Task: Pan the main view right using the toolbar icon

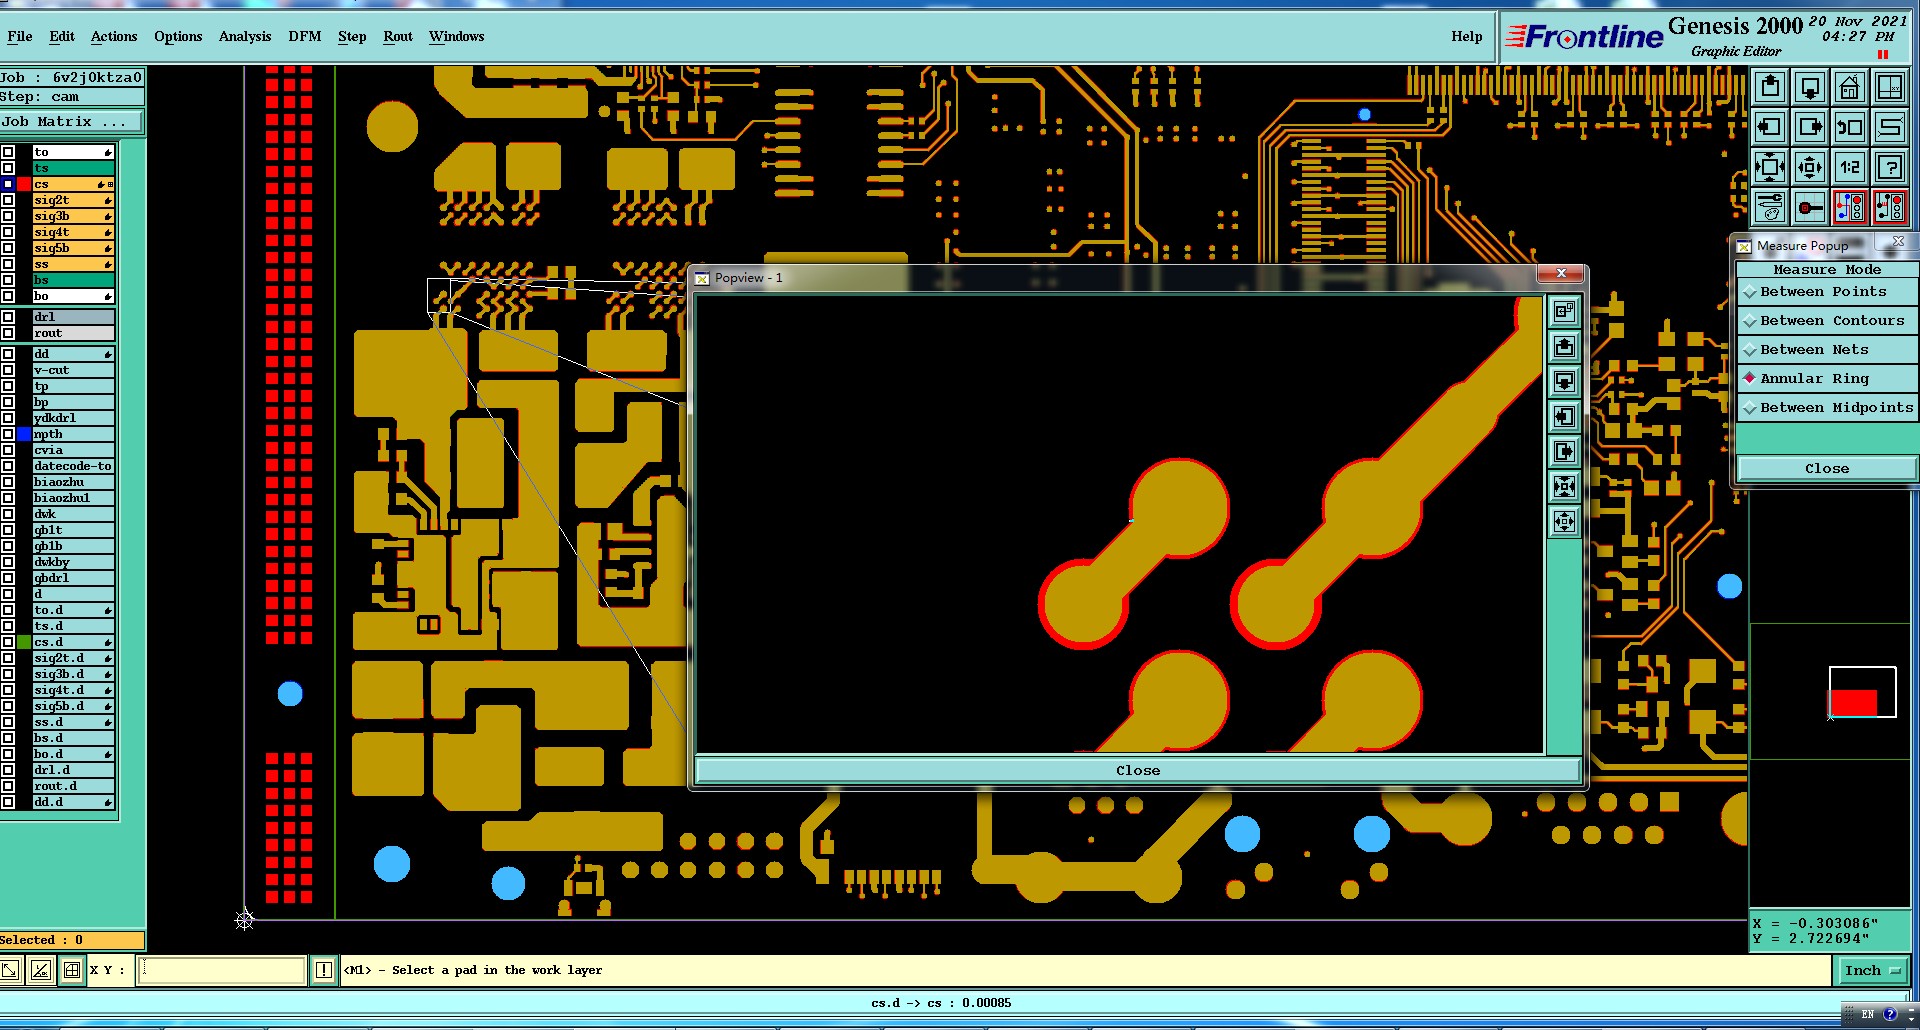Action: (x=1810, y=127)
